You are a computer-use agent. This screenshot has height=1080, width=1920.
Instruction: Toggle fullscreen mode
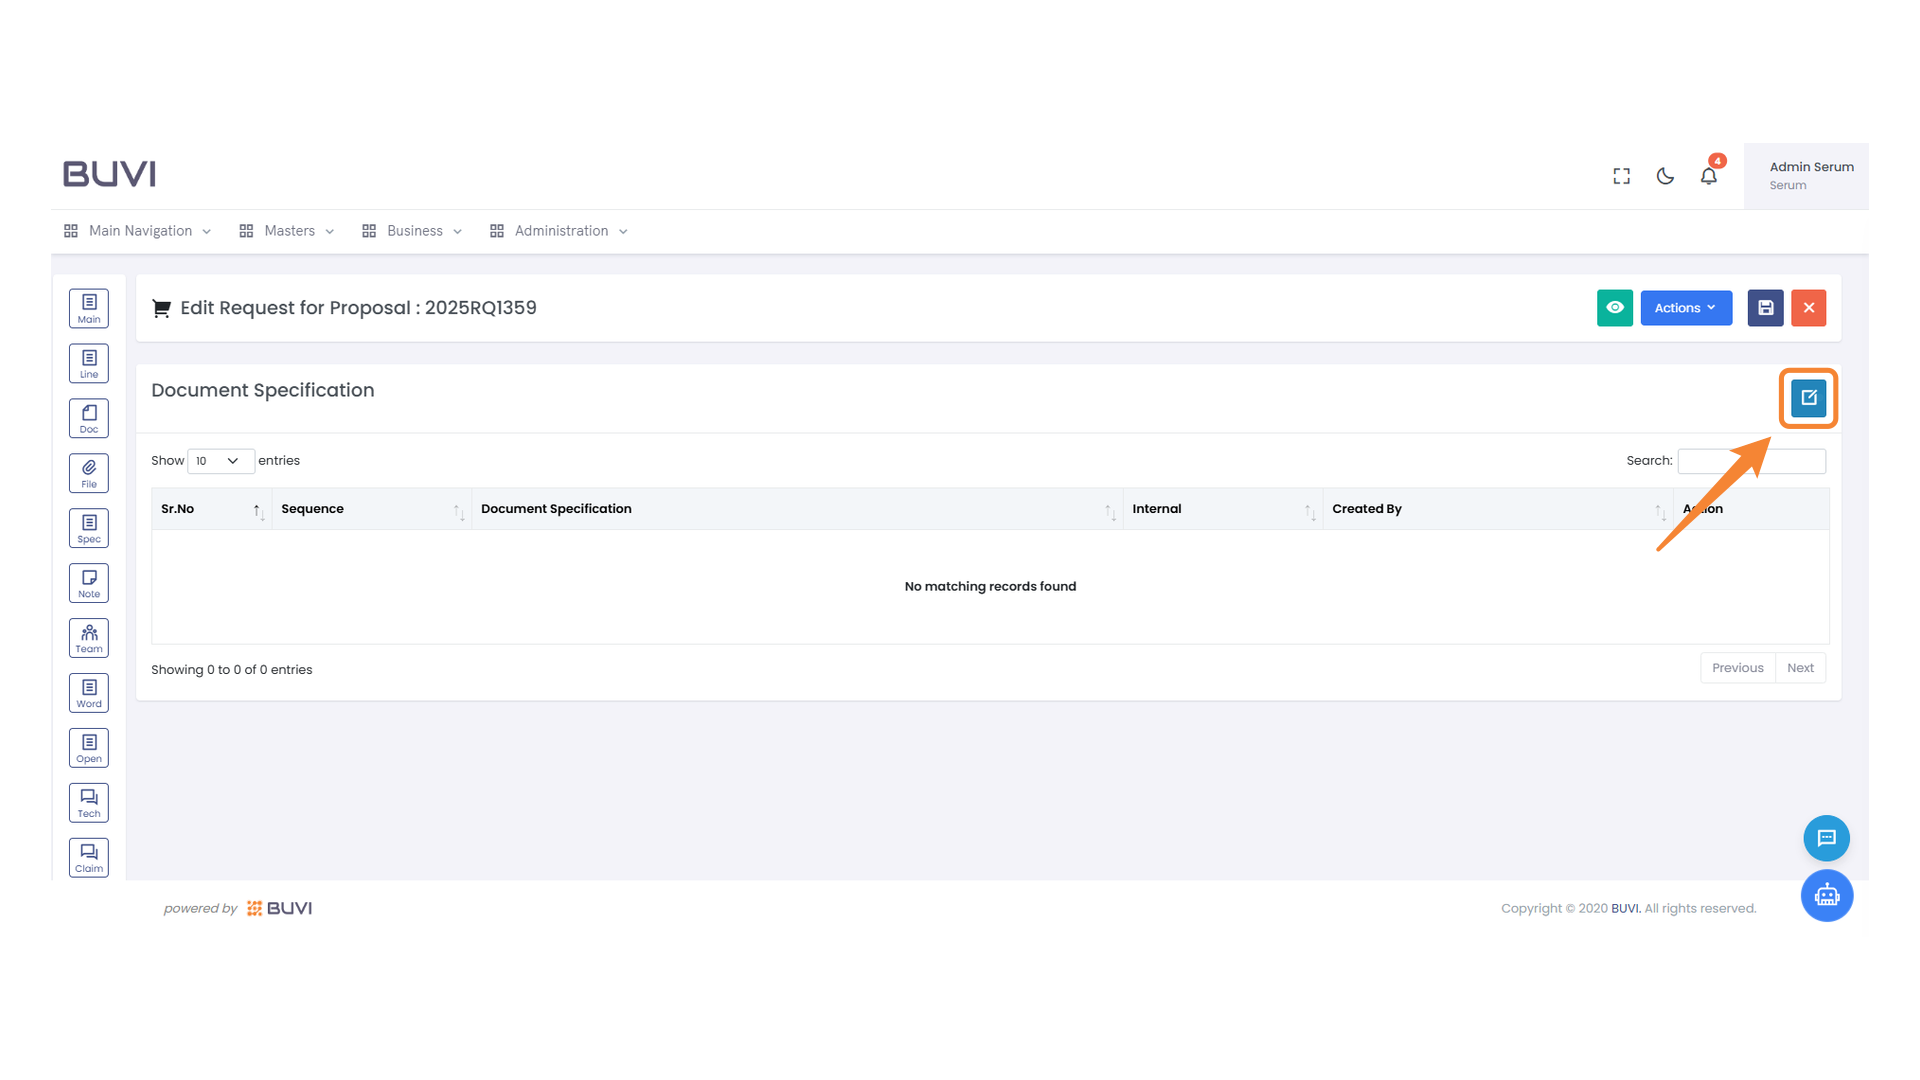[x=1621, y=176]
